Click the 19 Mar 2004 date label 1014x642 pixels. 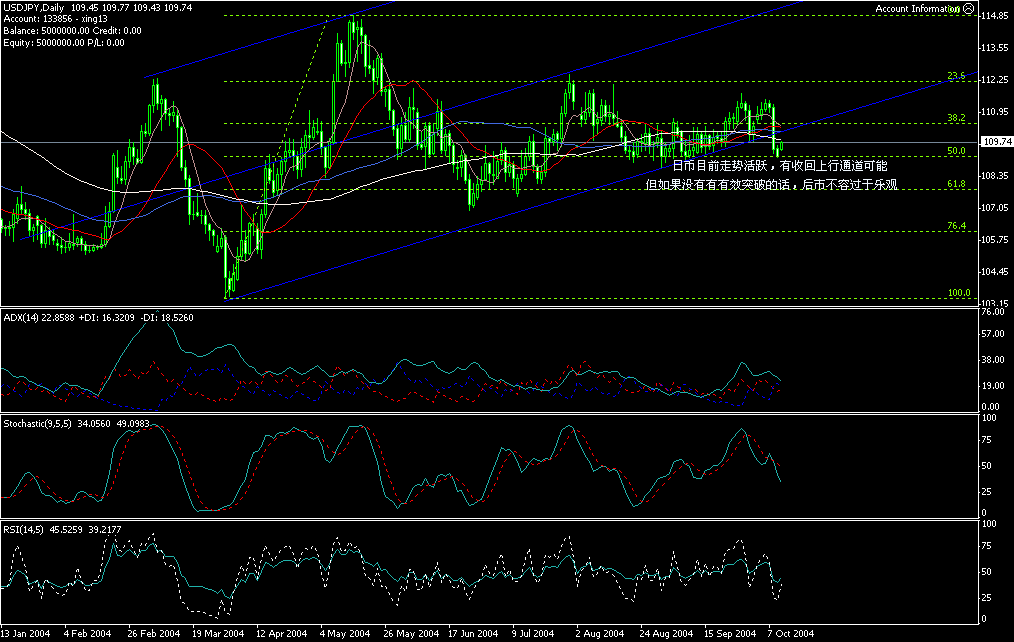(x=218, y=634)
